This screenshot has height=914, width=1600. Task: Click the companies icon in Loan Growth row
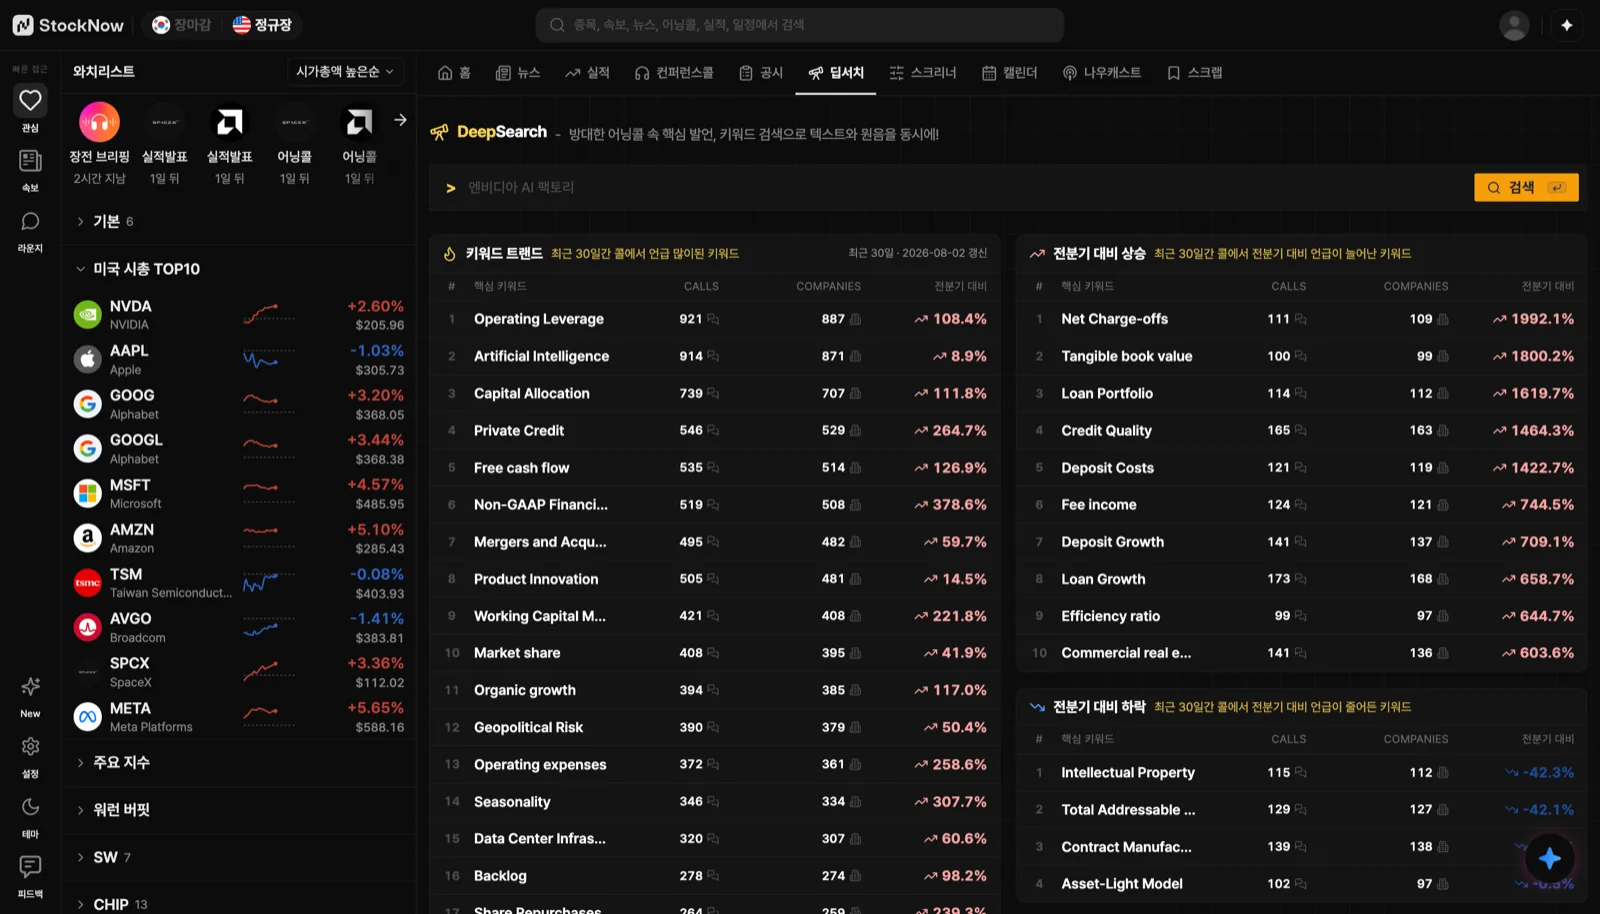[x=1443, y=579]
